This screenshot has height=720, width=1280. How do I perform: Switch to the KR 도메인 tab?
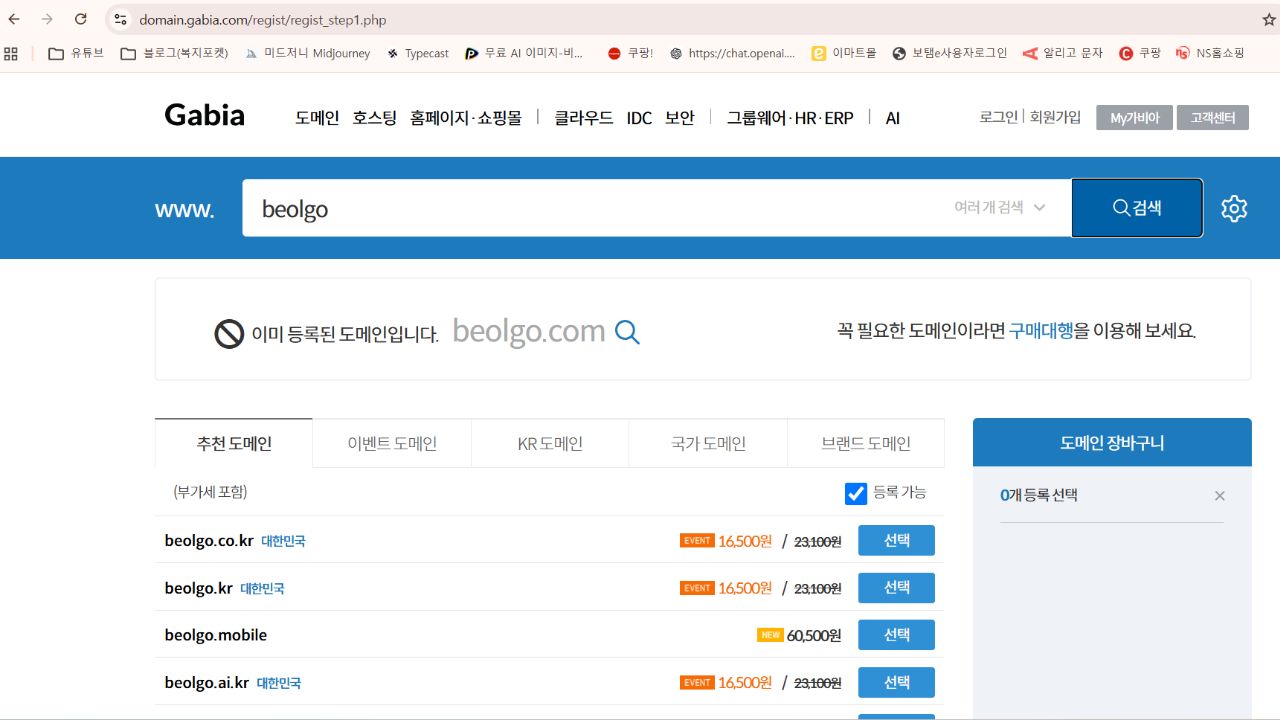[550, 443]
